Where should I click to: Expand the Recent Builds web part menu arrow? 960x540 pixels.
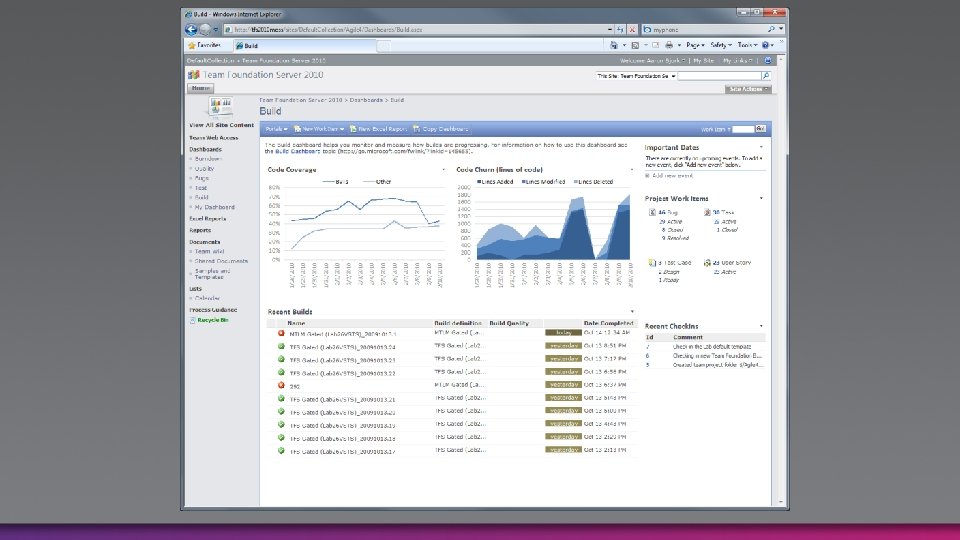pyautogui.click(x=632, y=312)
